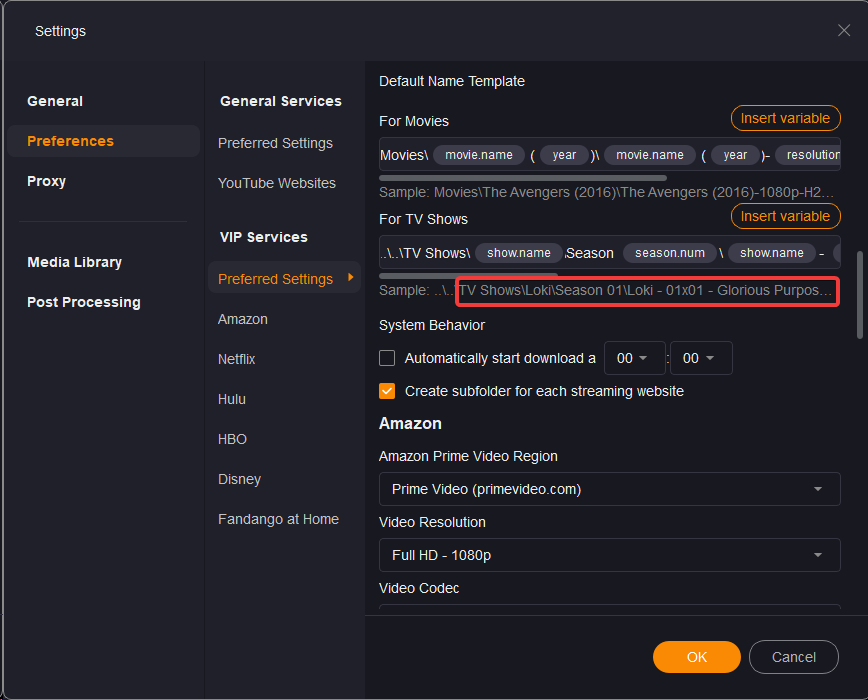This screenshot has width=868, height=700.
Task: Open Post Processing section
Action: pos(84,302)
